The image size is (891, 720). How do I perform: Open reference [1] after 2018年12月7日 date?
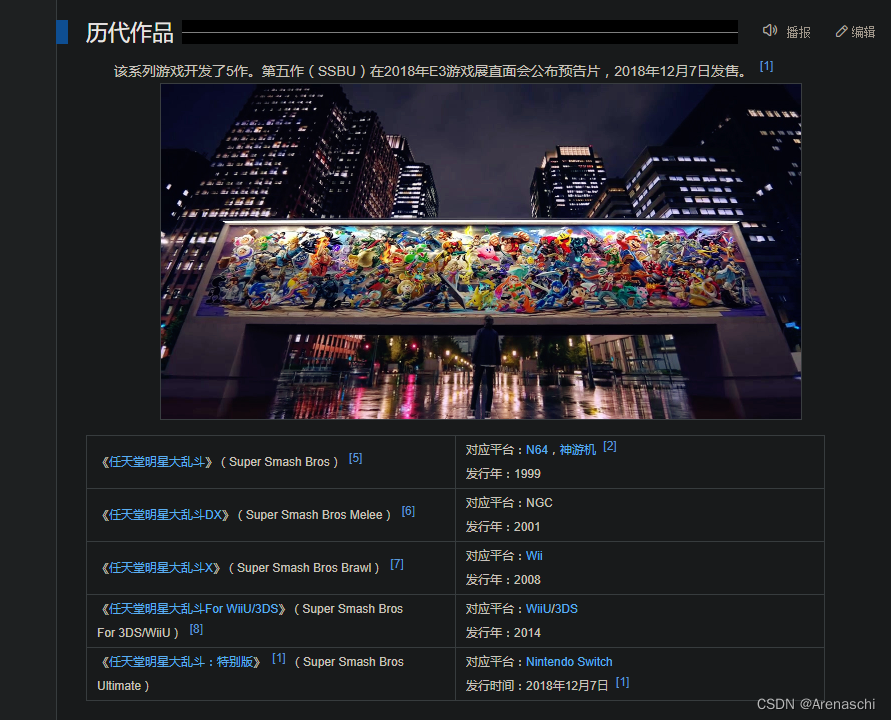(622, 681)
